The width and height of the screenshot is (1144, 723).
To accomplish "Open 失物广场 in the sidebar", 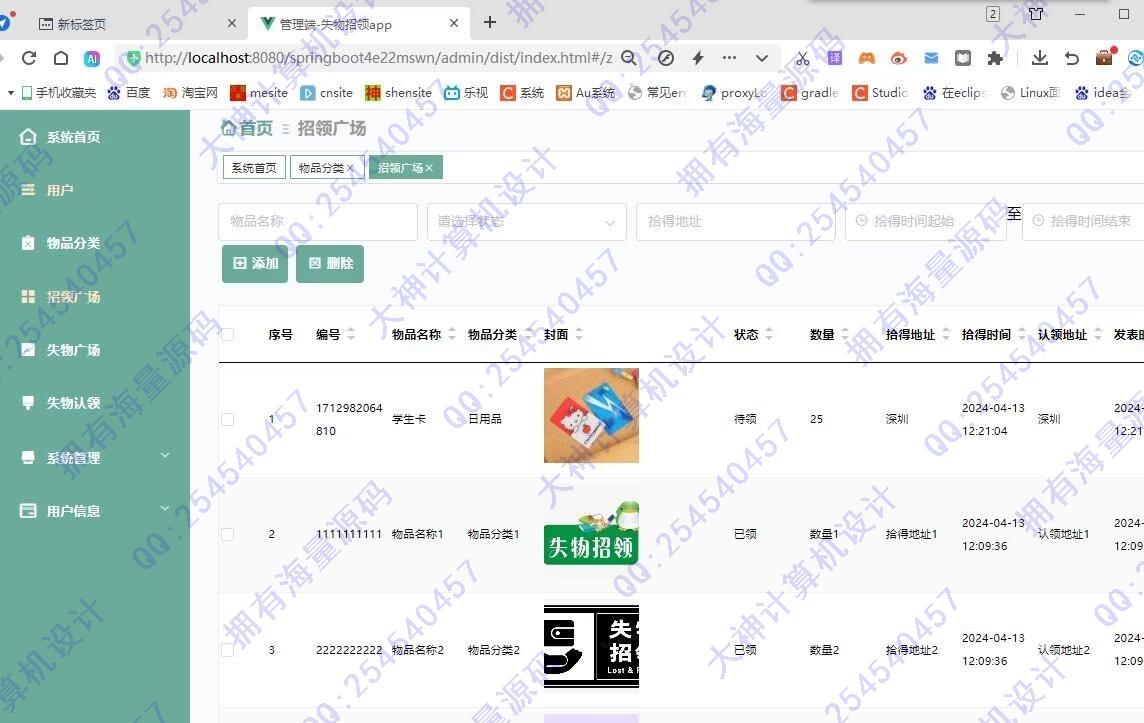I will pos(73,350).
